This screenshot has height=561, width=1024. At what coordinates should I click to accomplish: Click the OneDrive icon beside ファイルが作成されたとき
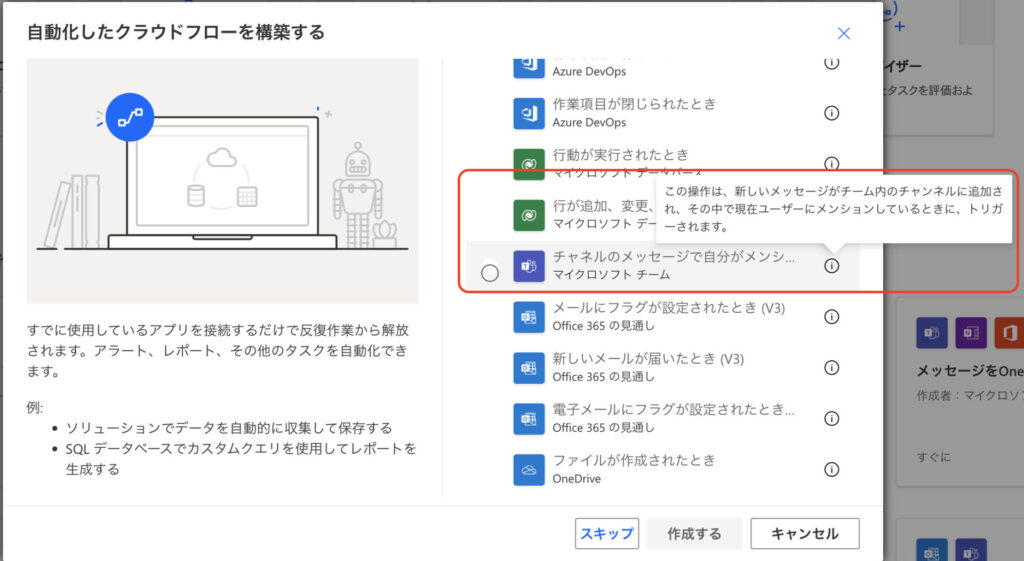(529, 470)
